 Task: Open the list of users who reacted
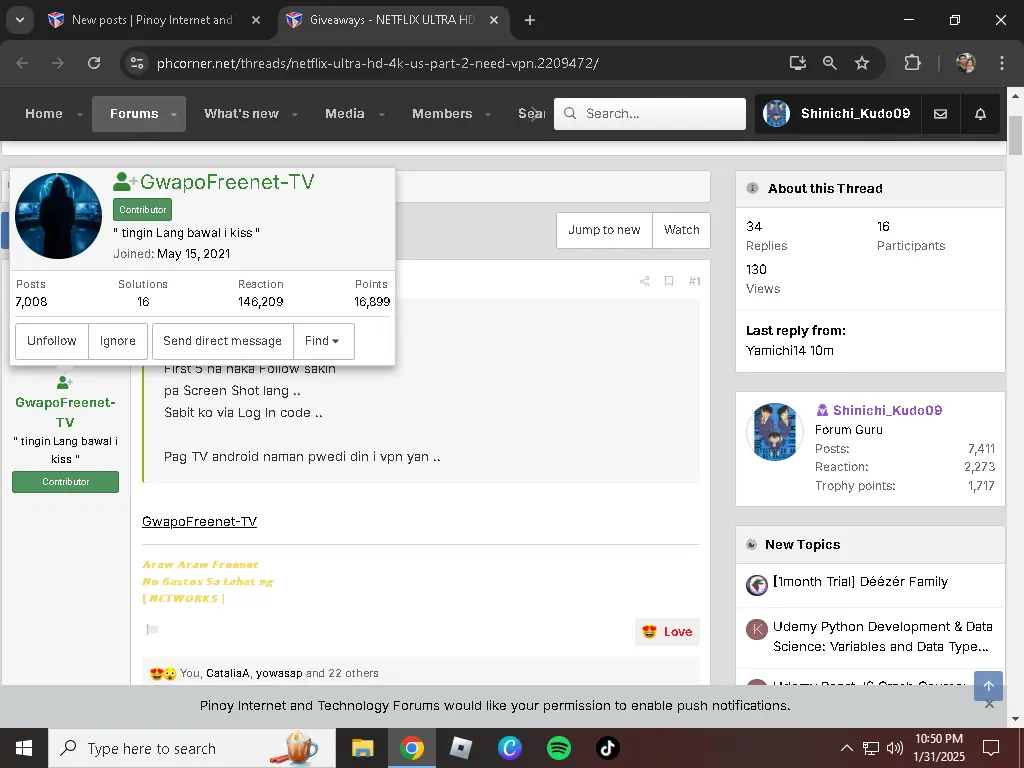click(279, 673)
